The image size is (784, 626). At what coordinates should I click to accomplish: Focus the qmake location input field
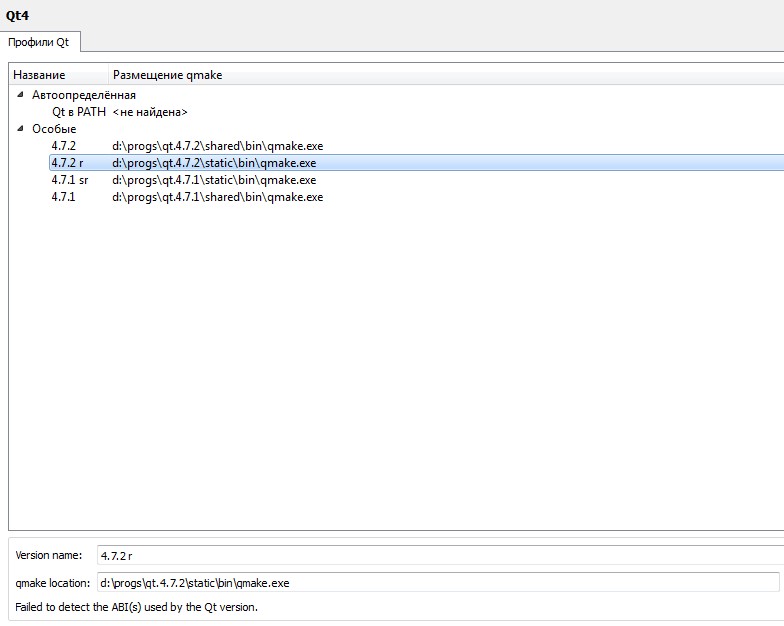point(438,582)
